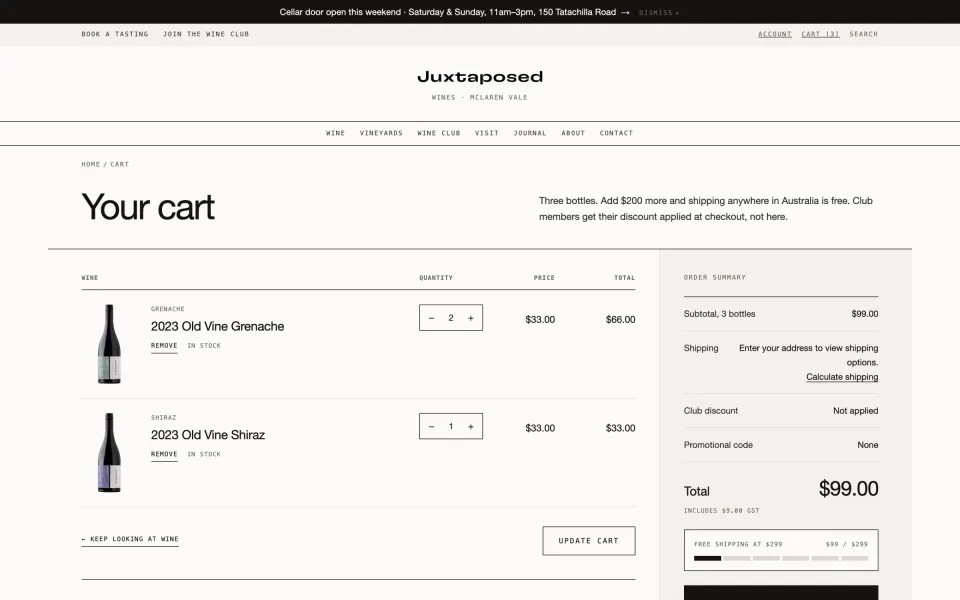Open 2023 Old Vine Shiraz product link
The width and height of the screenshot is (960, 600).
pyautogui.click(x=208, y=435)
